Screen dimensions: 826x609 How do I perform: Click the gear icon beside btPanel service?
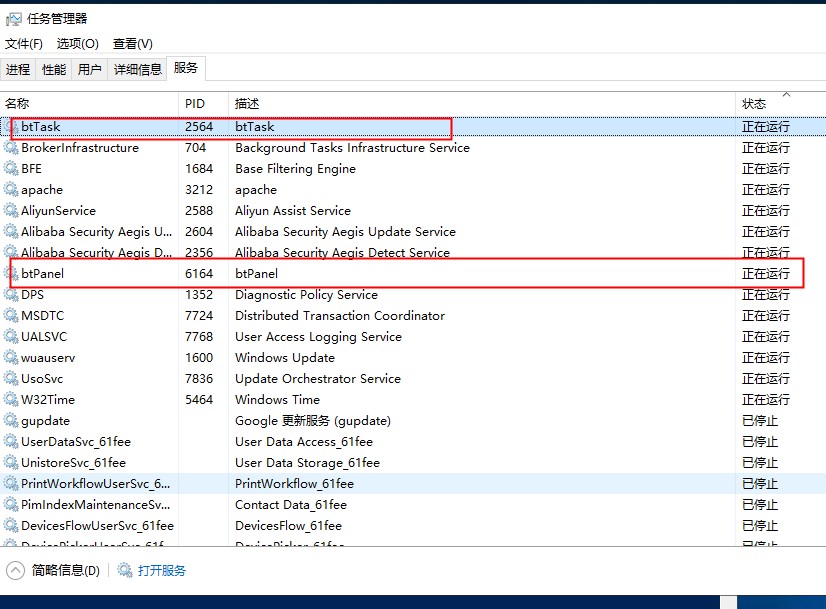[x=11, y=274]
